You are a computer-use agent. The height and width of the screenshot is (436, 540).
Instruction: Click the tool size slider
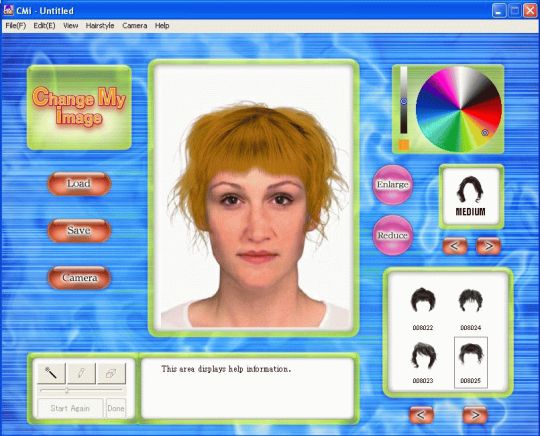pyautogui.click(x=81, y=390)
